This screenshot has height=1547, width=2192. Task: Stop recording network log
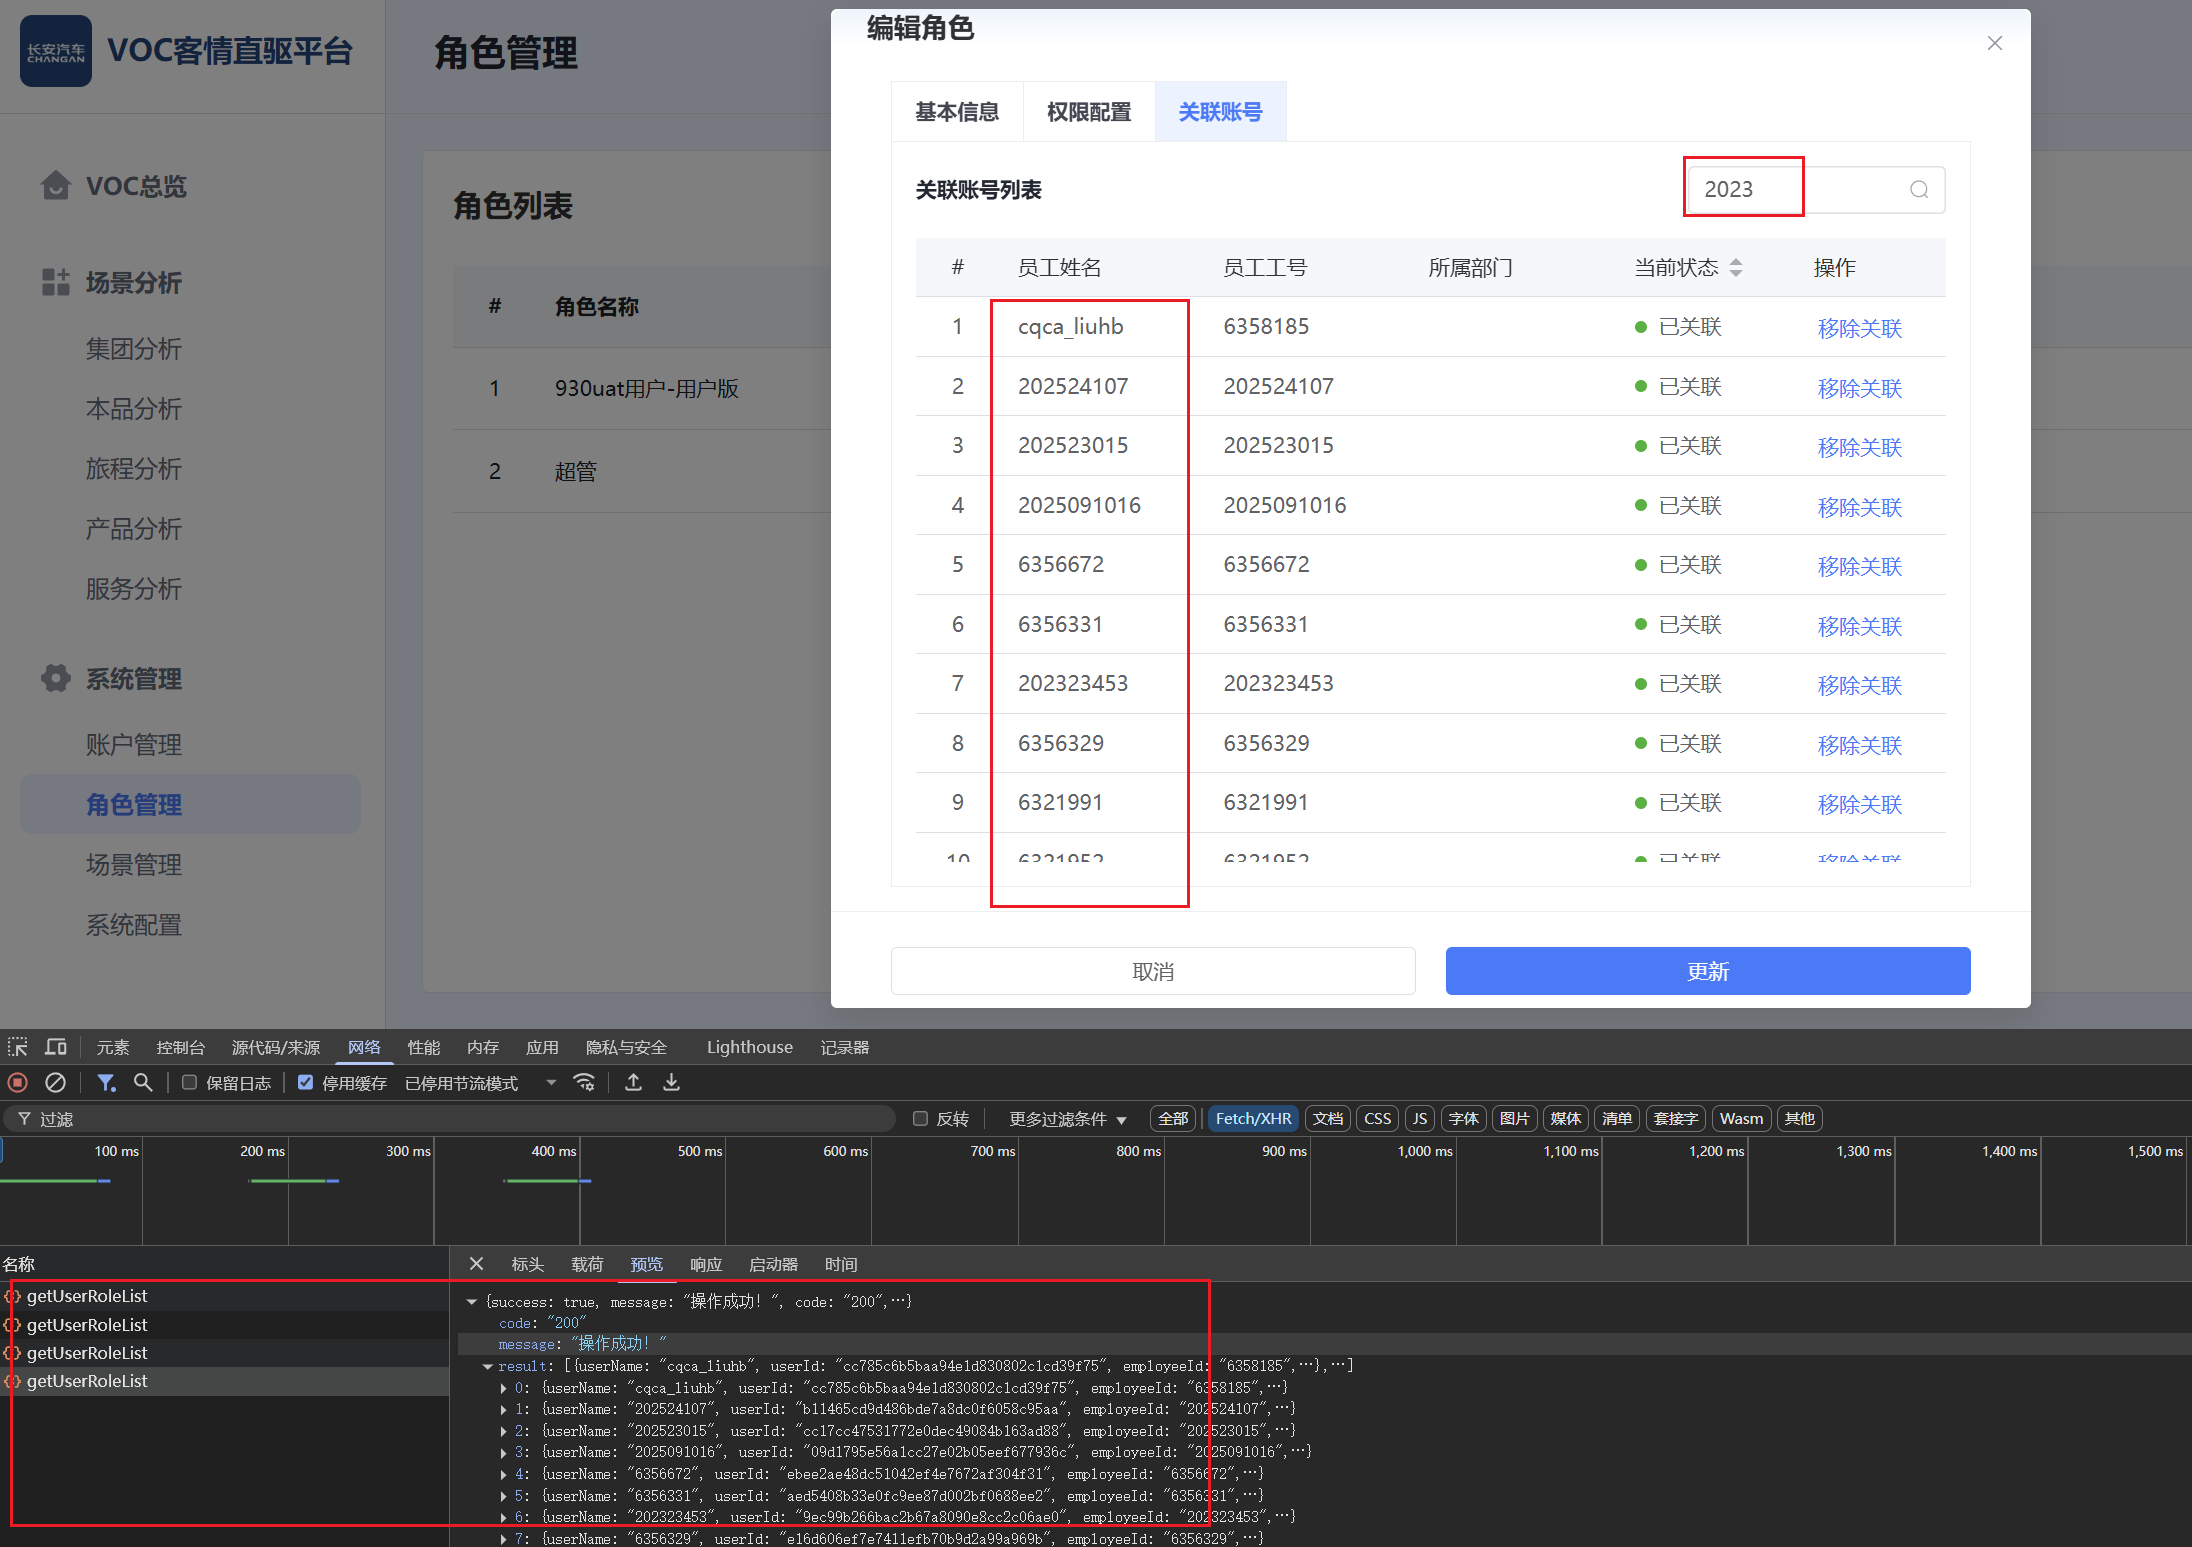(x=18, y=1082)
